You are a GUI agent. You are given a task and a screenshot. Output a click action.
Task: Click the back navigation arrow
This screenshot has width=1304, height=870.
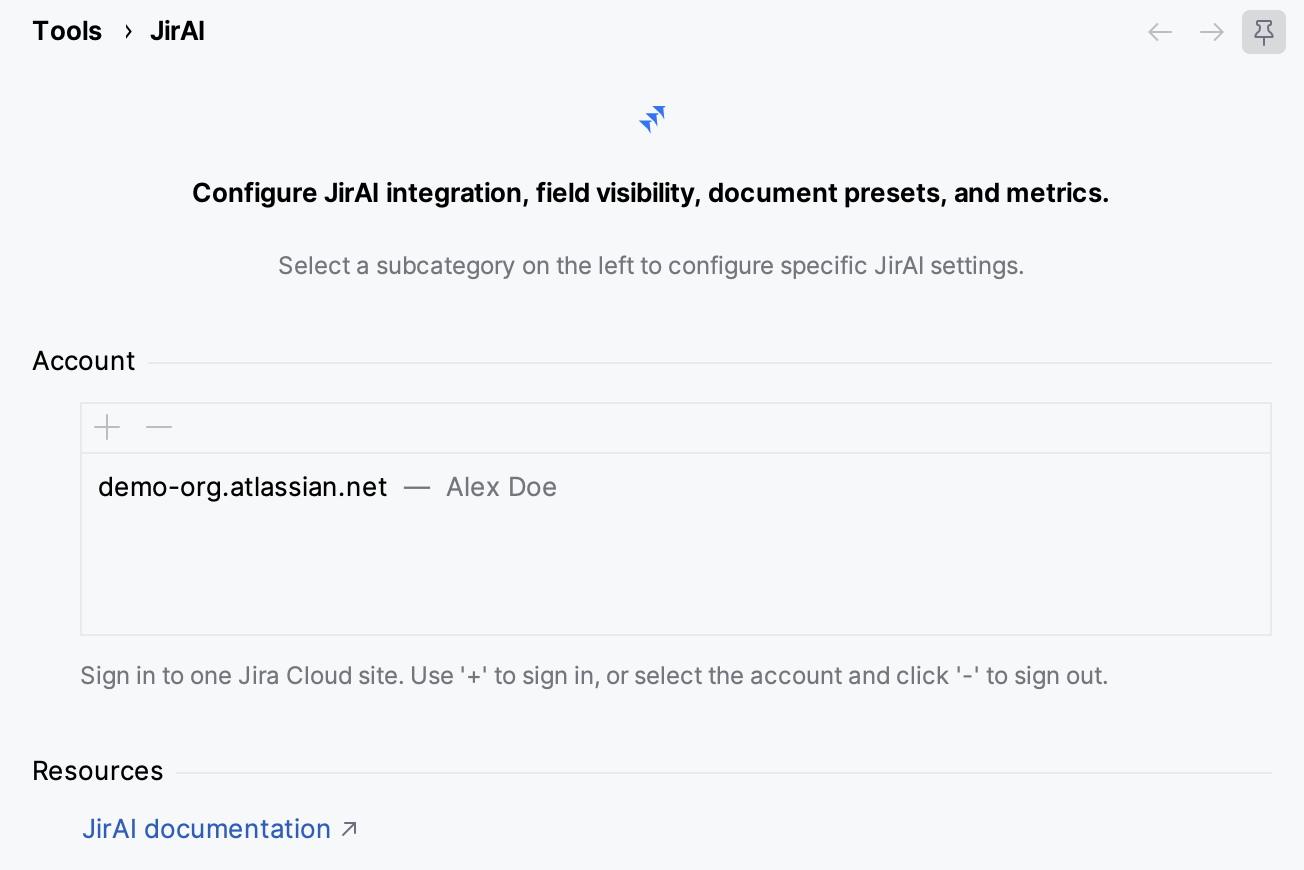click(1160, 32)
